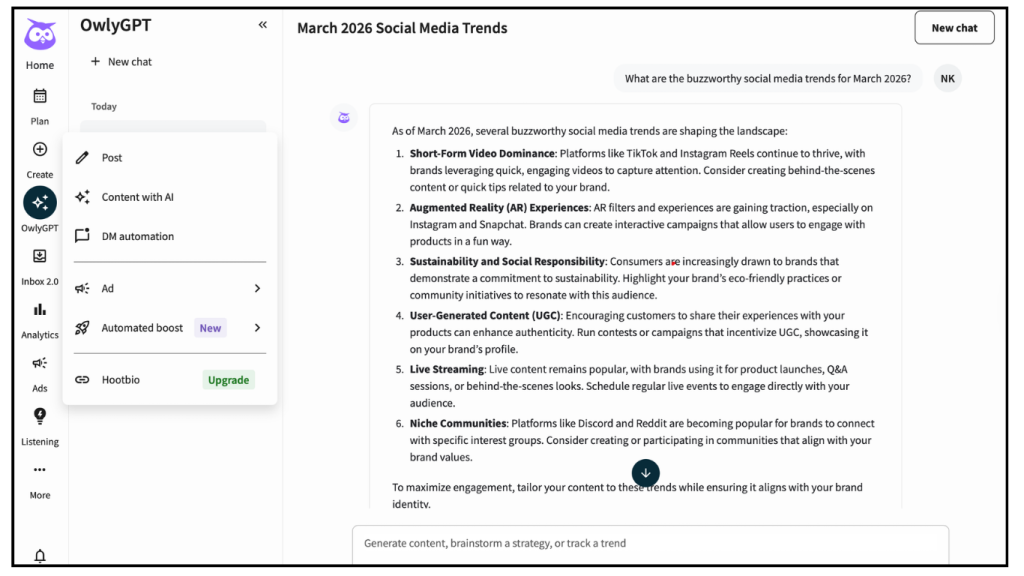Click the Hootsuite owl logo
1024x576 pixels.
(40, 34)
